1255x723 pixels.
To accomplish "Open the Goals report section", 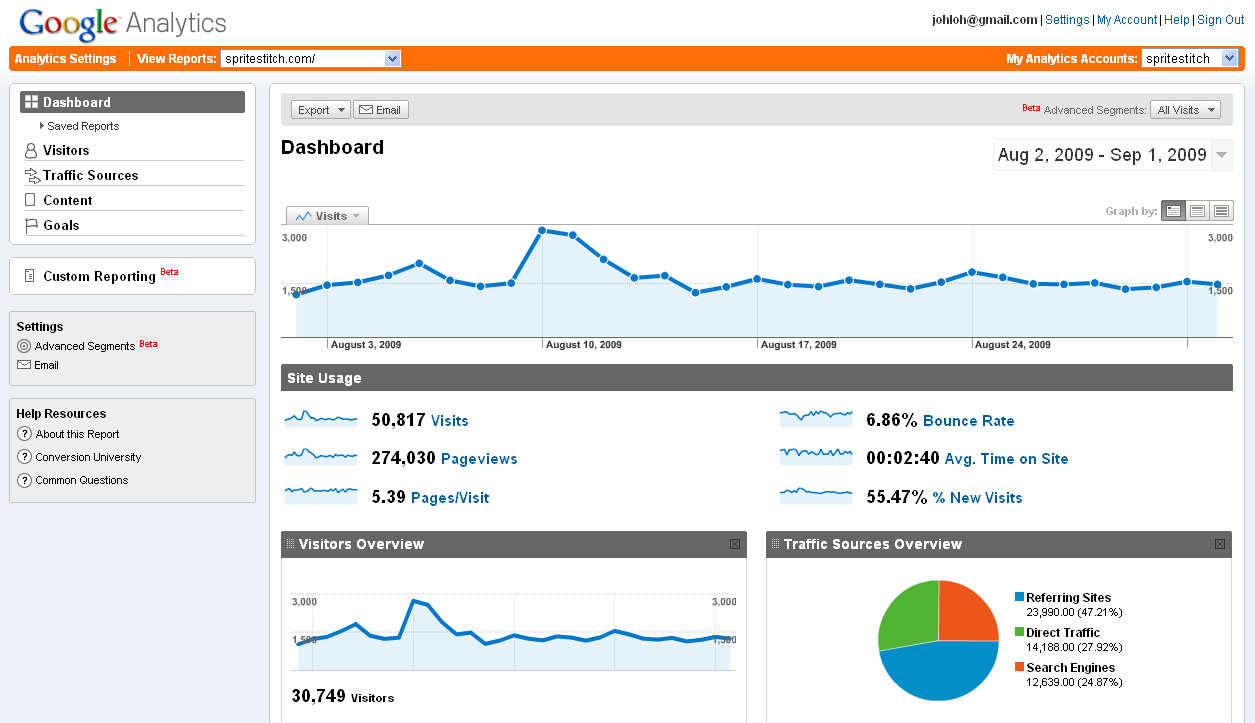I will coord(61,225).
